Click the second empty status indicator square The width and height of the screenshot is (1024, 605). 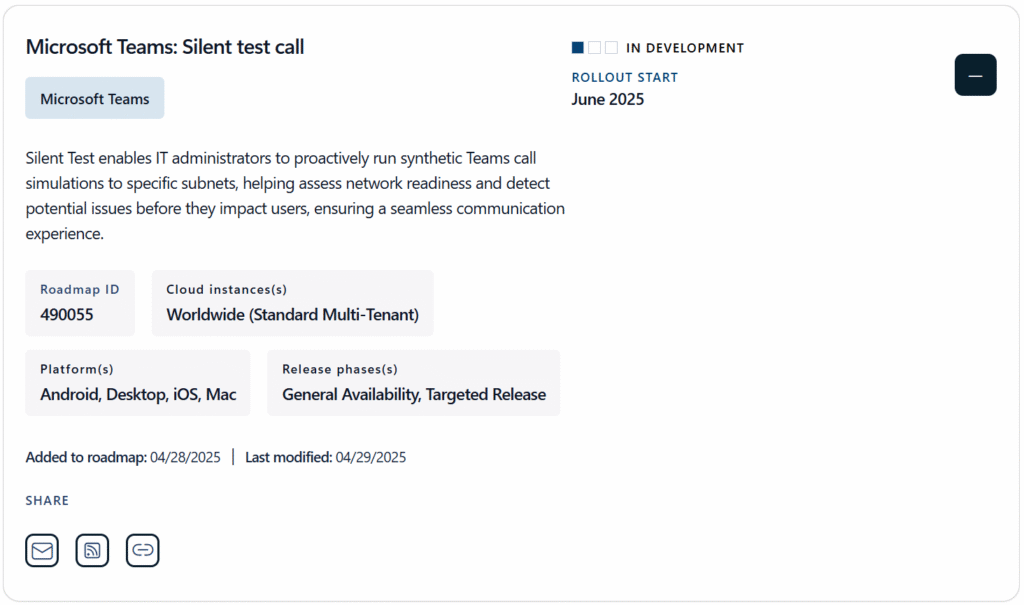593,47
